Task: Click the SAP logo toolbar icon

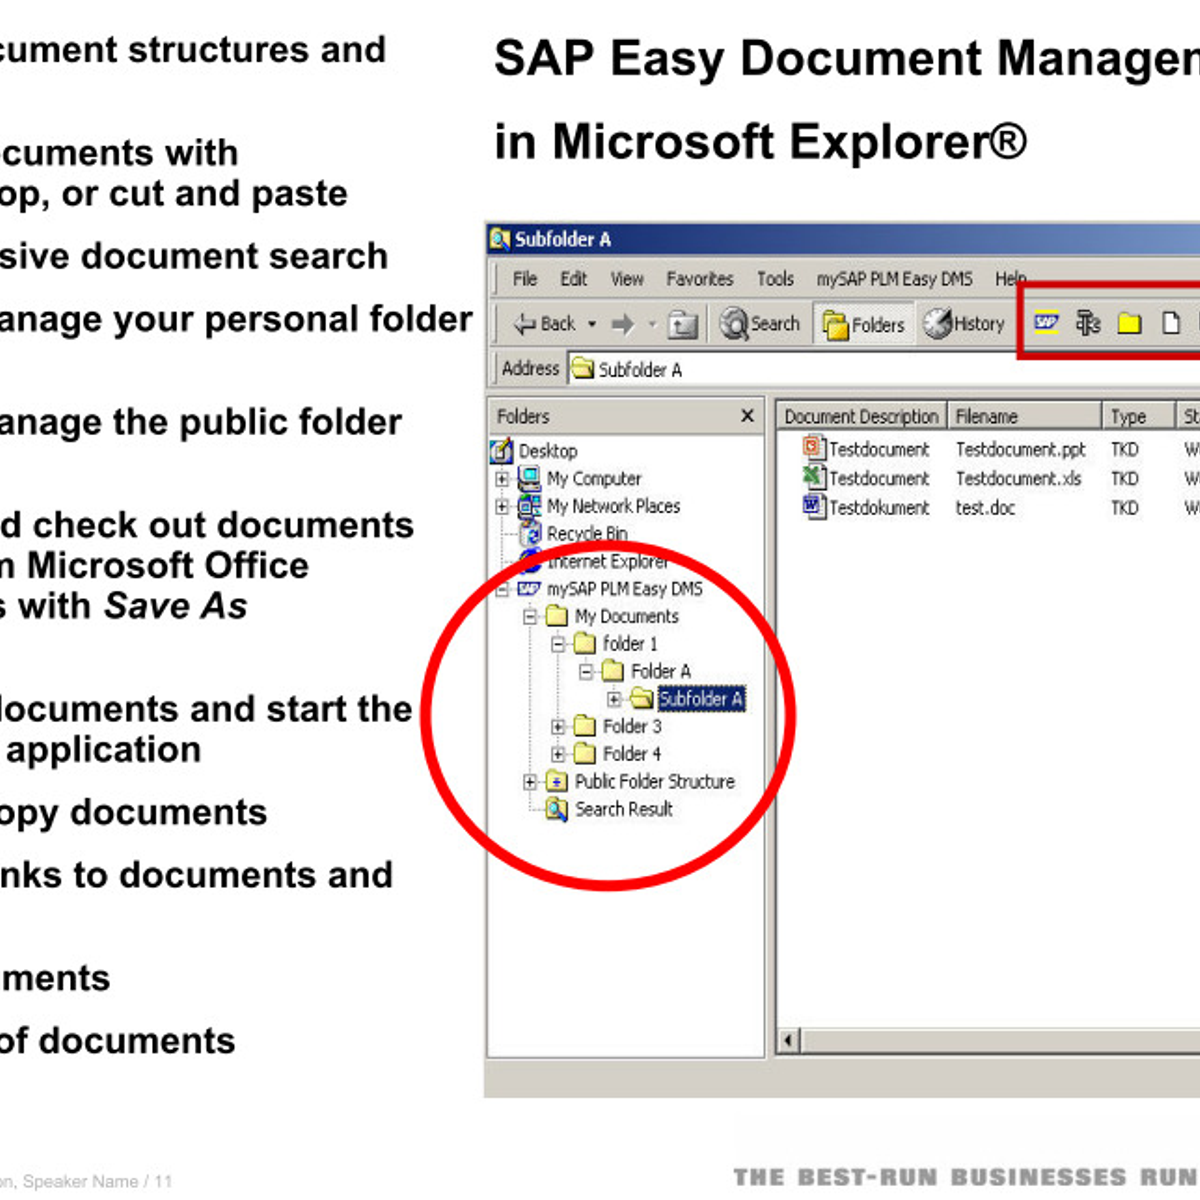Action: (1046, 322)
